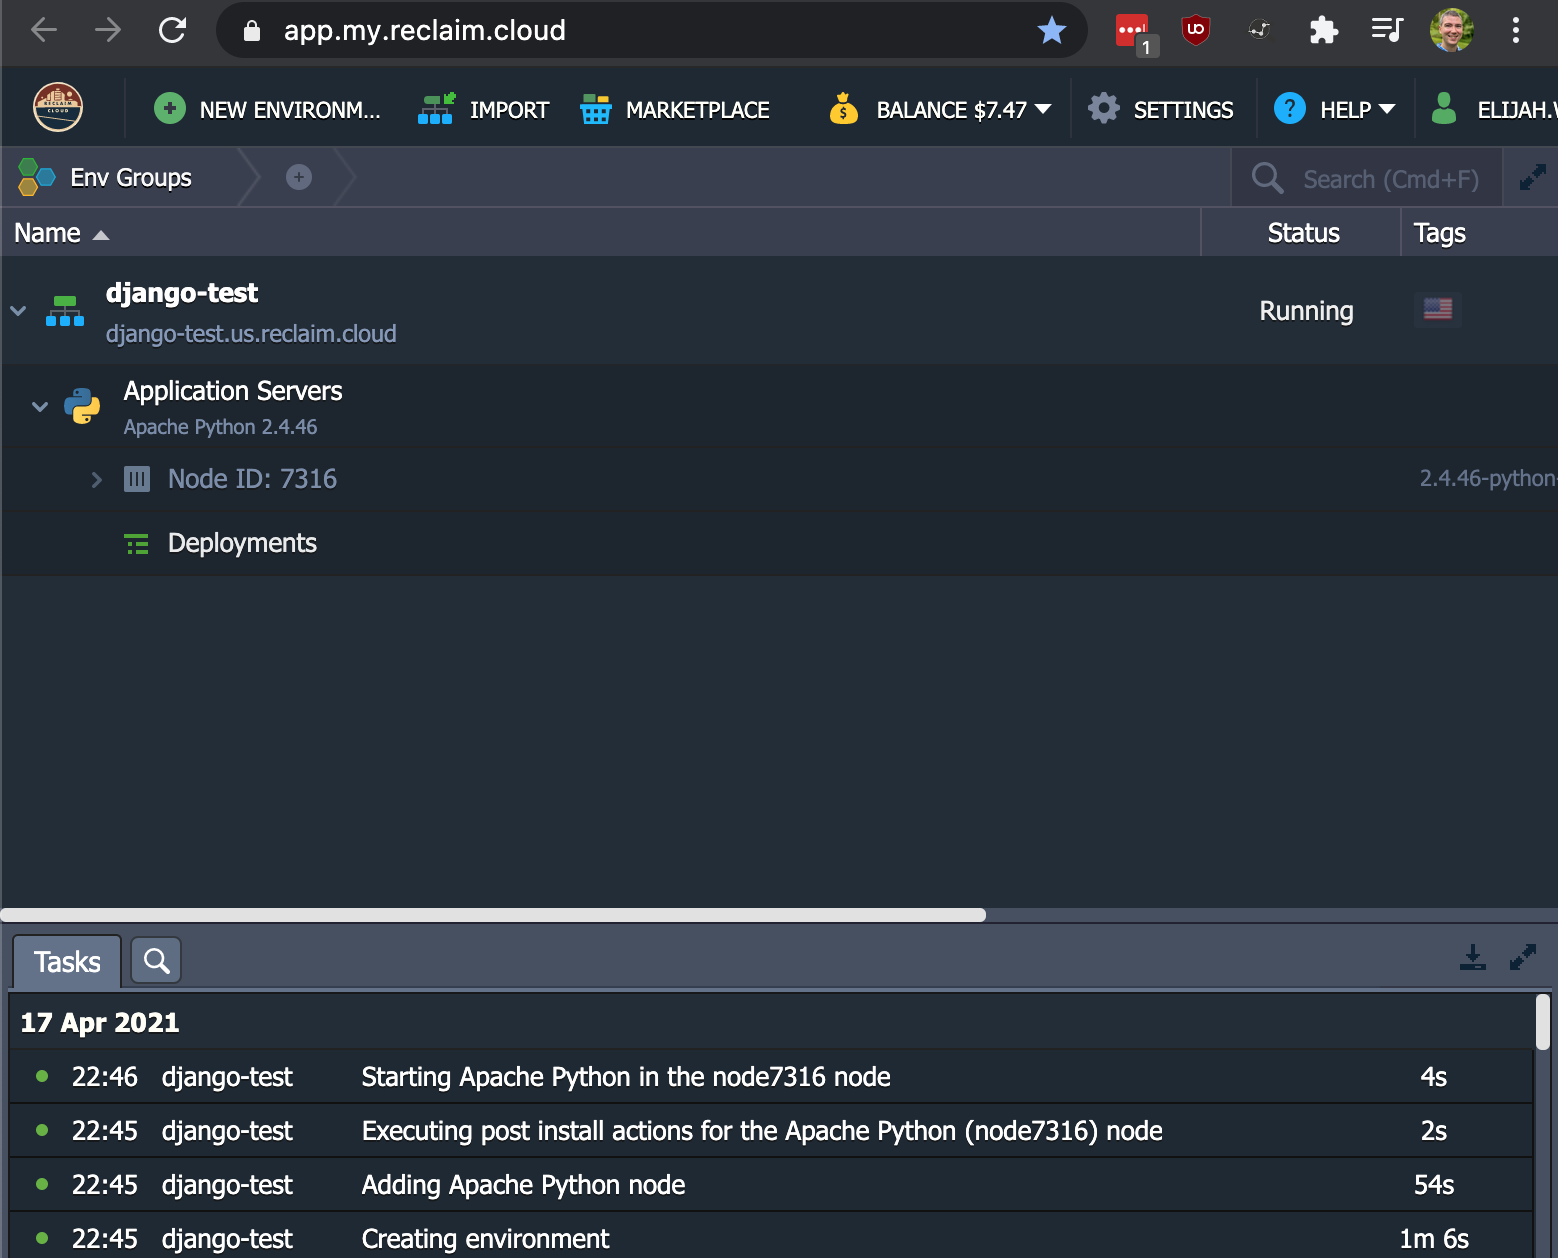Select 'Adding Apache Python node' task
Viewport: 1558px width, 1258px height.
(x=770, y=1185)
